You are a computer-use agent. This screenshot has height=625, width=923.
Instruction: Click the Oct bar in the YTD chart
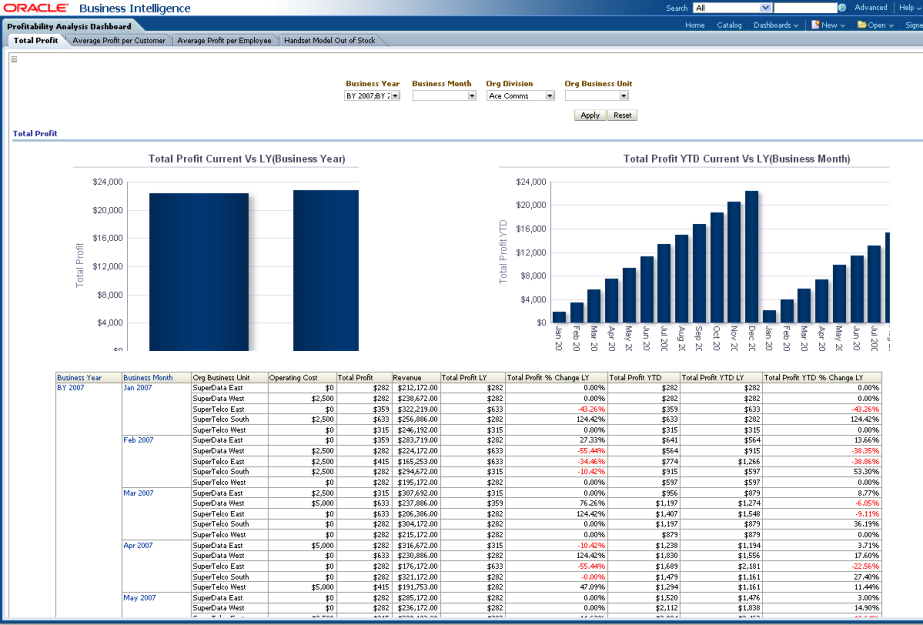pyautogui.click(x=716, y=267)
